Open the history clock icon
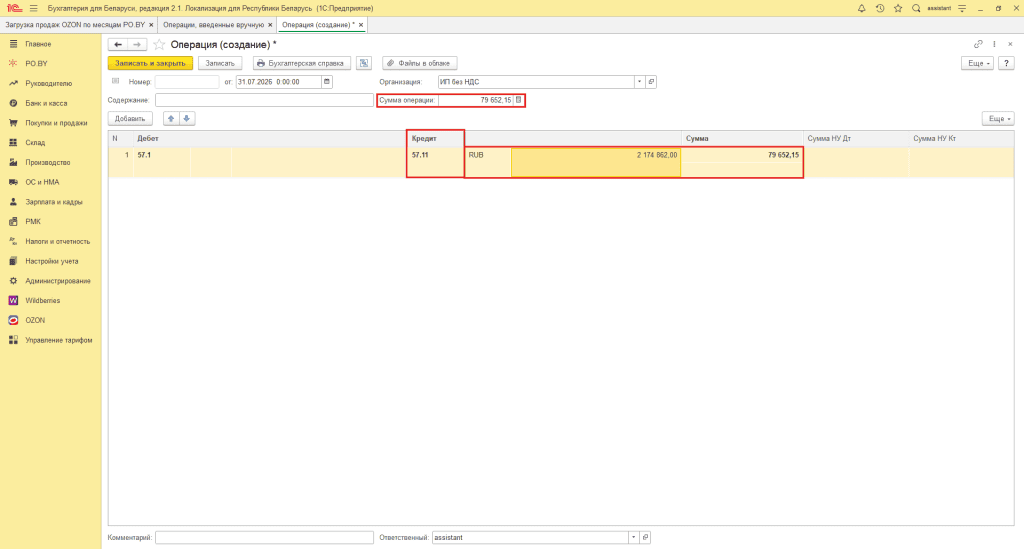 point(880,8)
